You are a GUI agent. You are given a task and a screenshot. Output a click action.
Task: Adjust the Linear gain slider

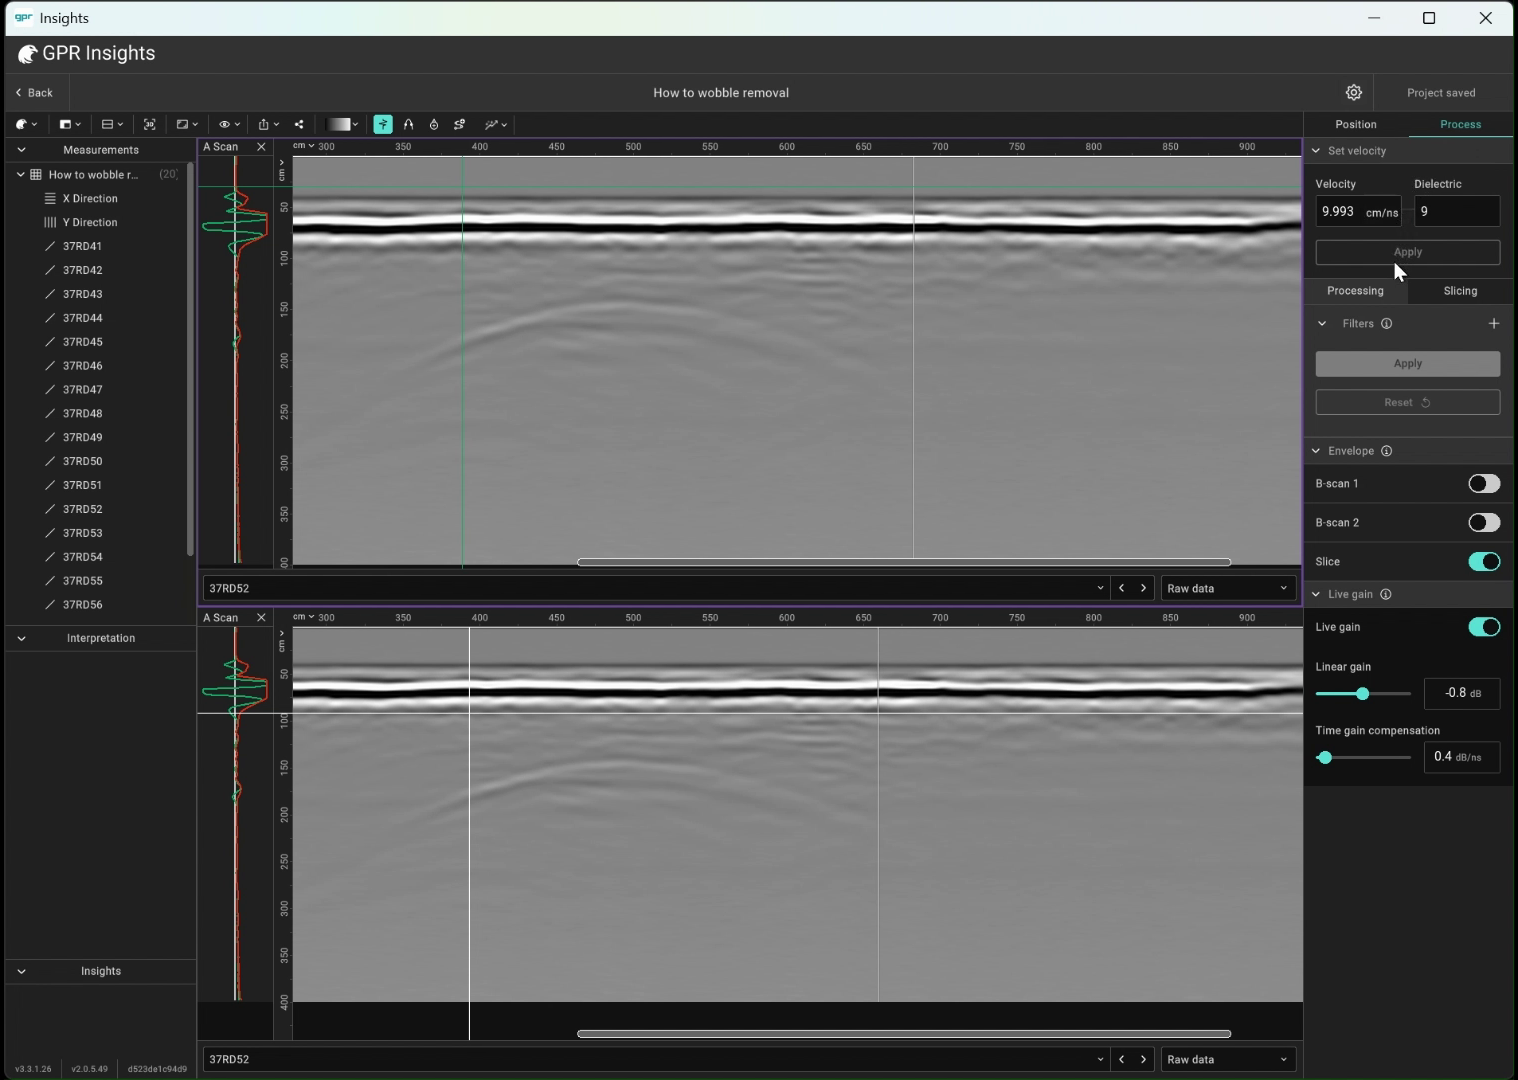coord(1364,693)
